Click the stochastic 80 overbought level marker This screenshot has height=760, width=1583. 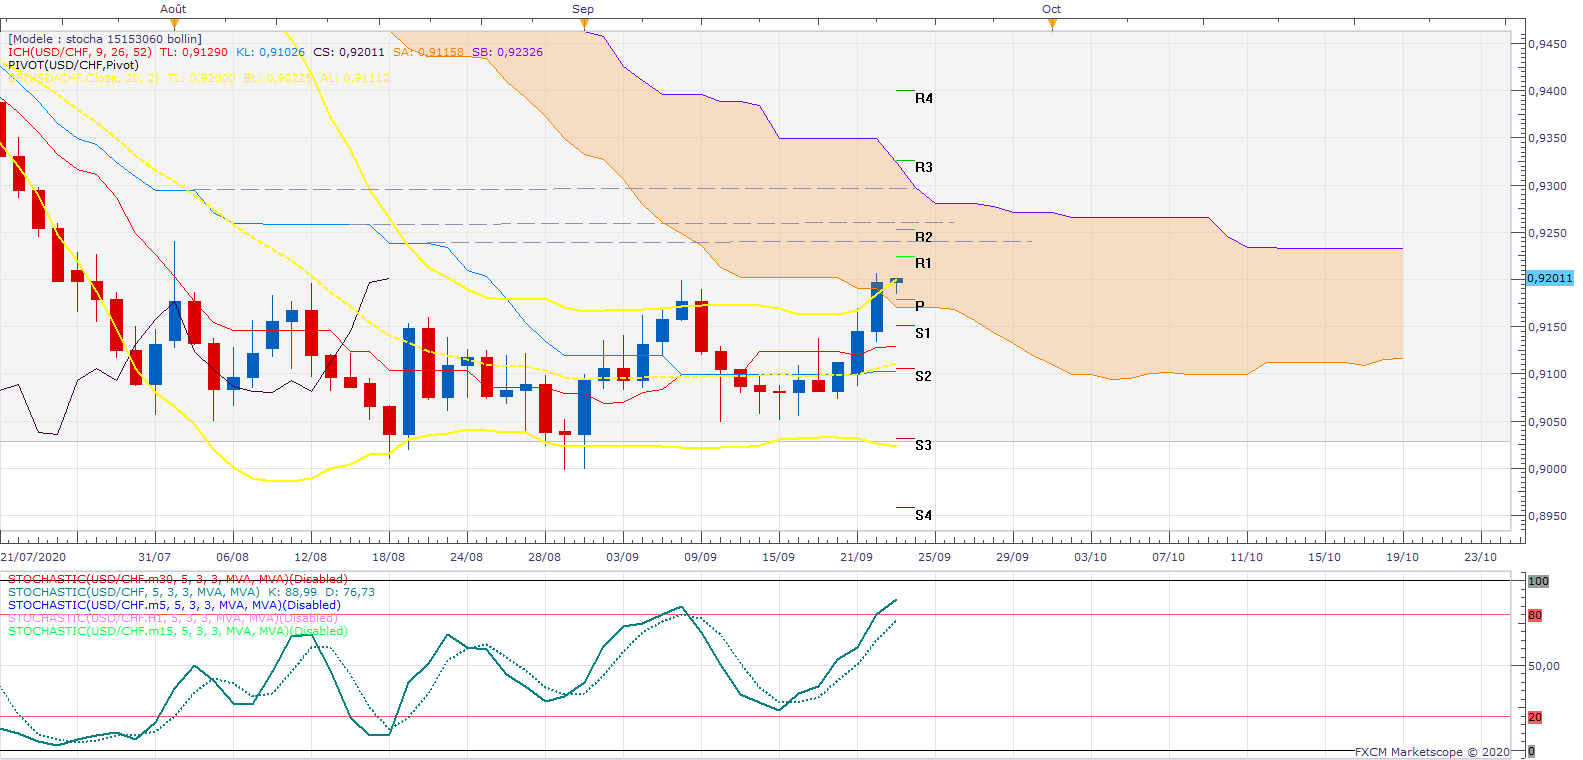click(1535, 615)
